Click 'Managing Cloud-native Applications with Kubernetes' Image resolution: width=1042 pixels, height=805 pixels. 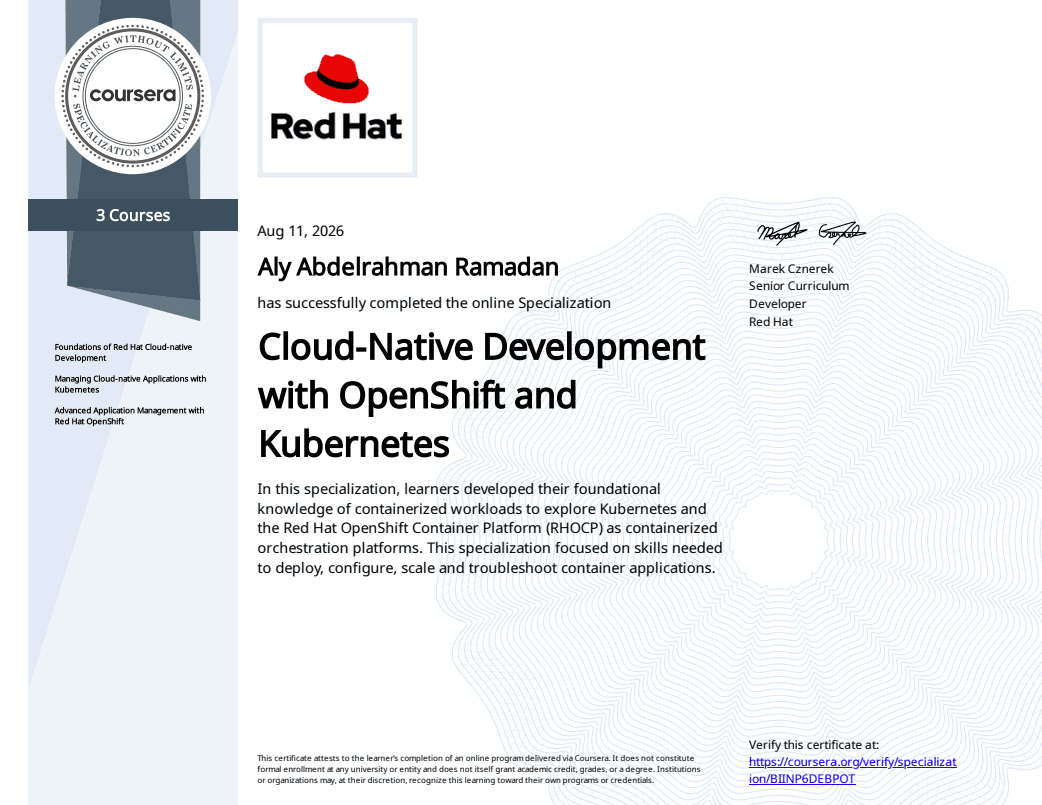tap(130, 384)
